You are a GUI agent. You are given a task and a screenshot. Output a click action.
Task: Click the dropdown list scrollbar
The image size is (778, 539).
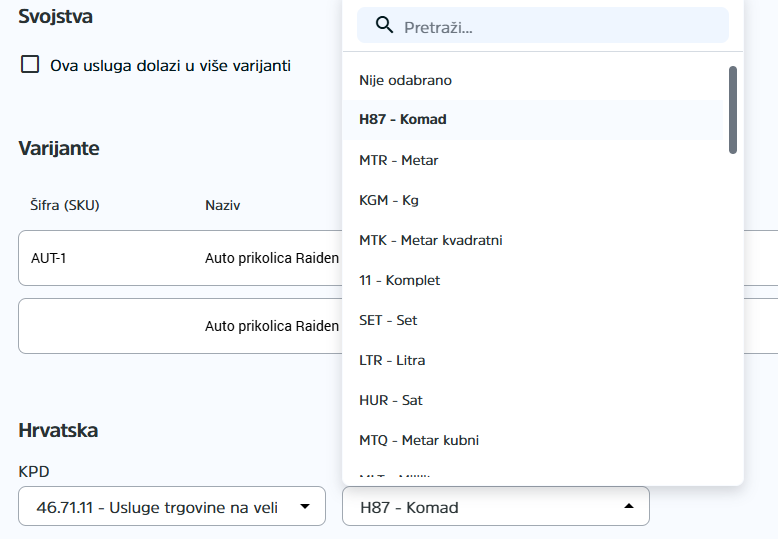pos(733,110)
